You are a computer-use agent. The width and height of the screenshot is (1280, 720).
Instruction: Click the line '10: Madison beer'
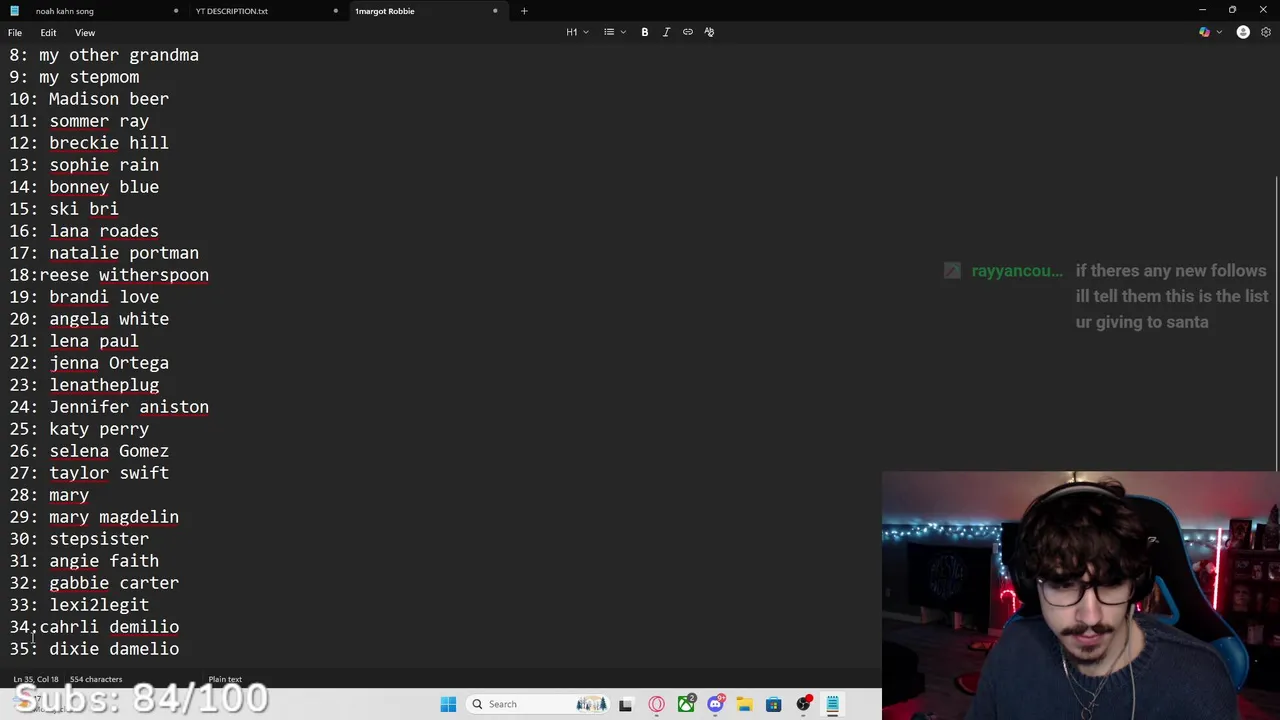point(89,99)
